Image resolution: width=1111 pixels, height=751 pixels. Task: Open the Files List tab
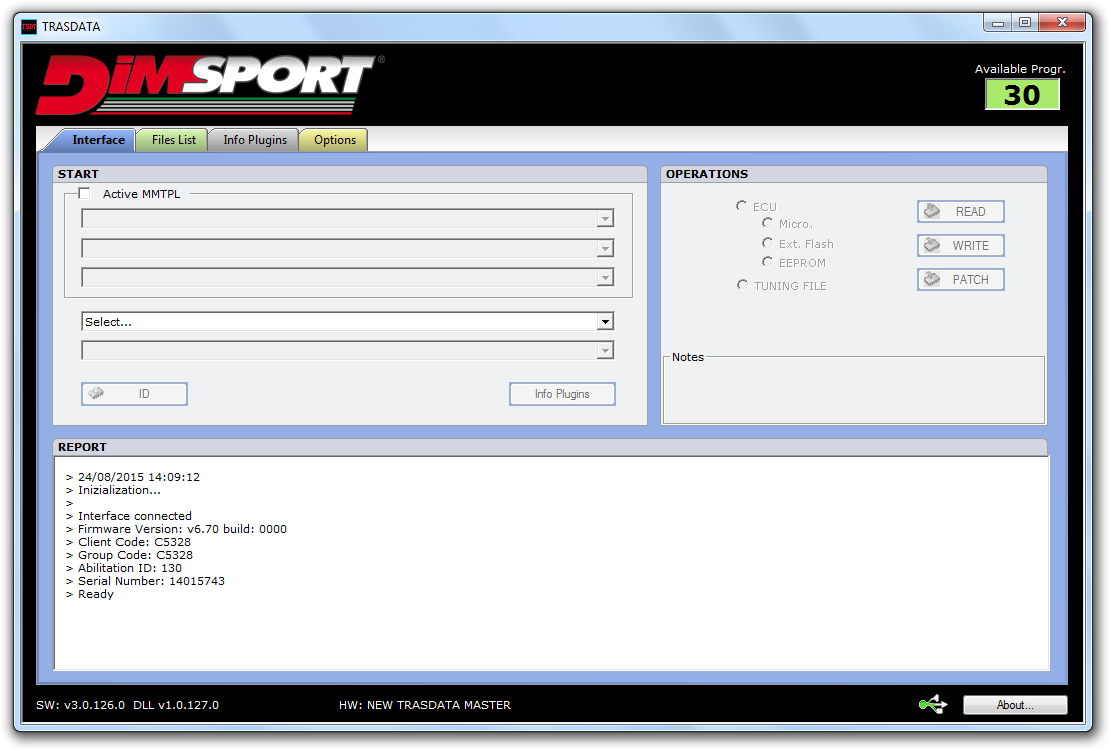pos(173,140)
